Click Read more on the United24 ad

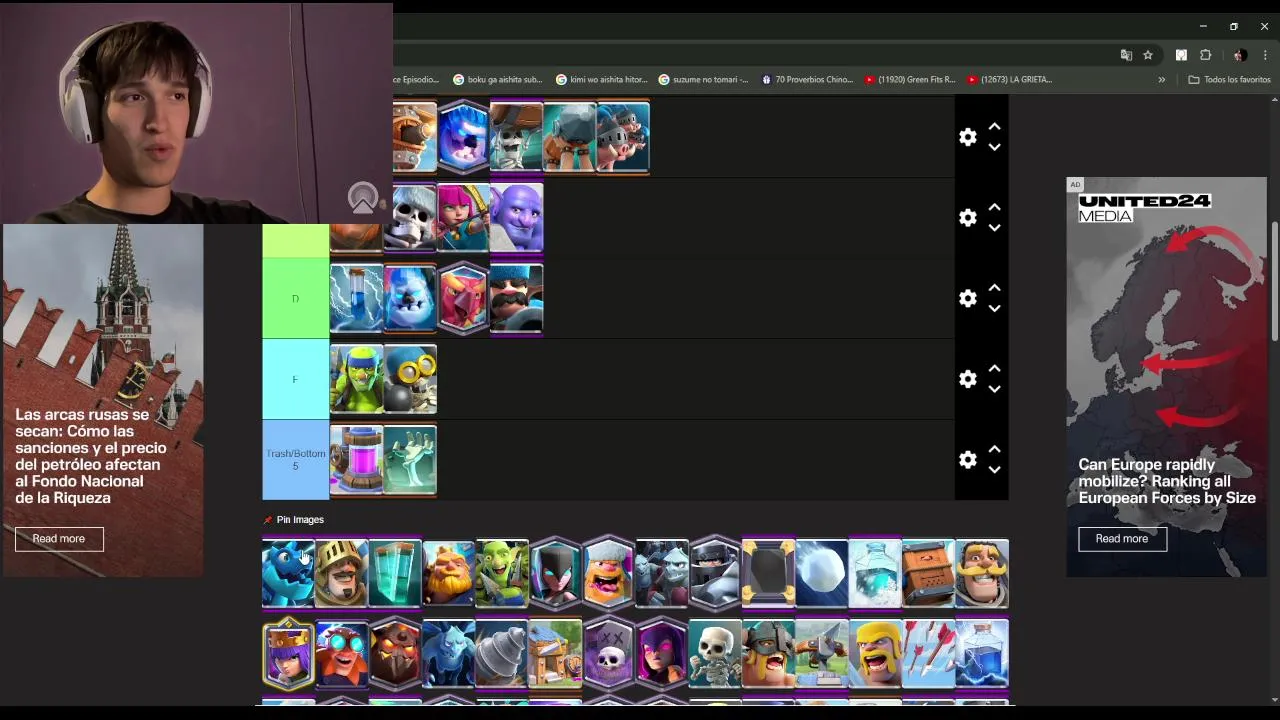[1122, 539]
